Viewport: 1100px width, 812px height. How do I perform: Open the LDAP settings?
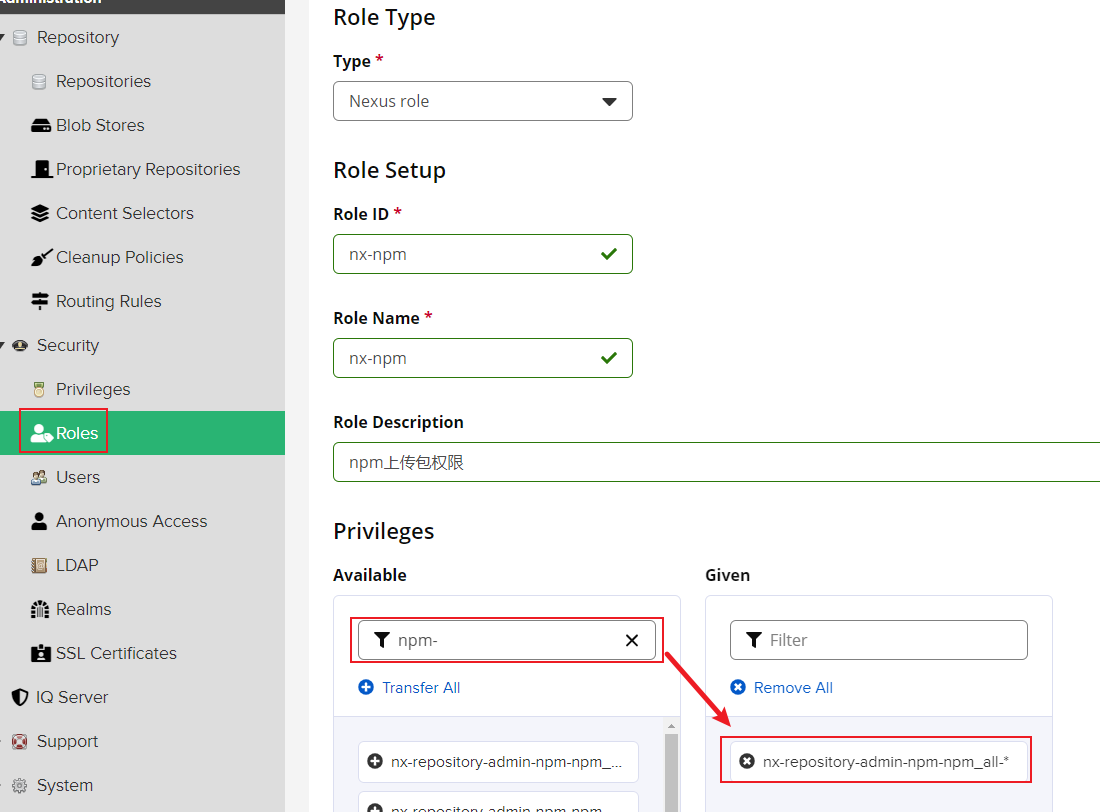point(77,565)
